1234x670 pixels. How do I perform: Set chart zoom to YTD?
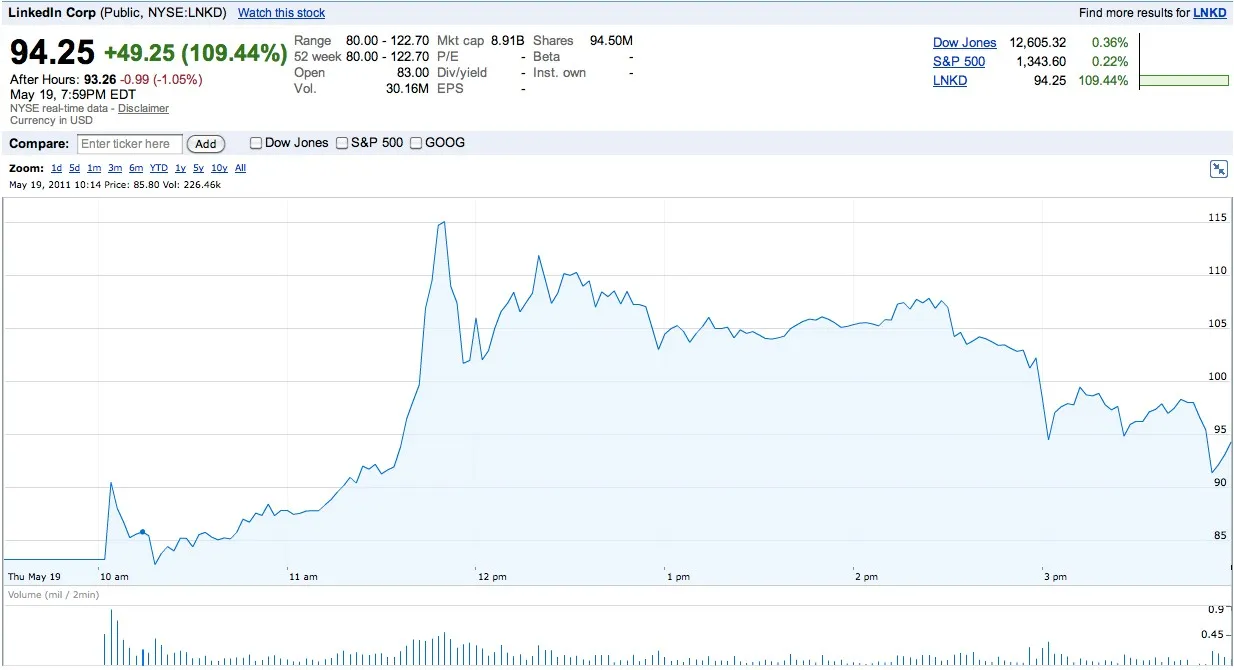159,168
